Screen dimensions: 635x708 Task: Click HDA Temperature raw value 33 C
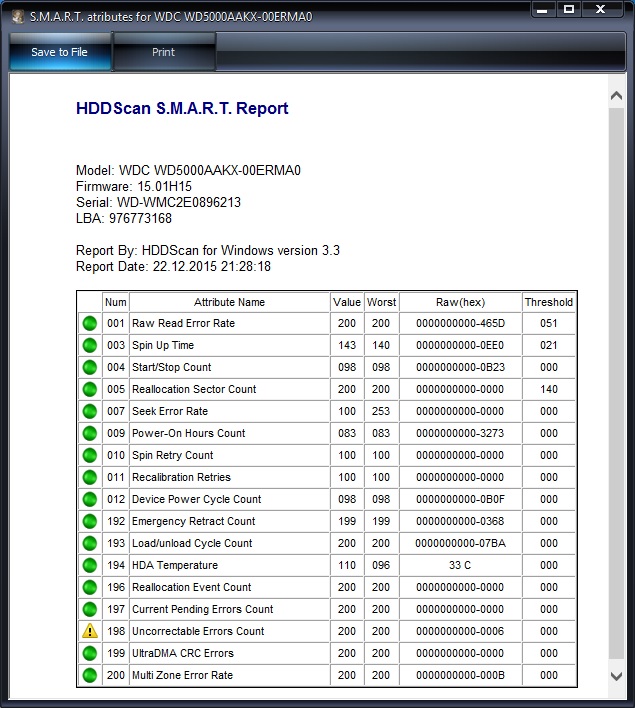(460, 565)
